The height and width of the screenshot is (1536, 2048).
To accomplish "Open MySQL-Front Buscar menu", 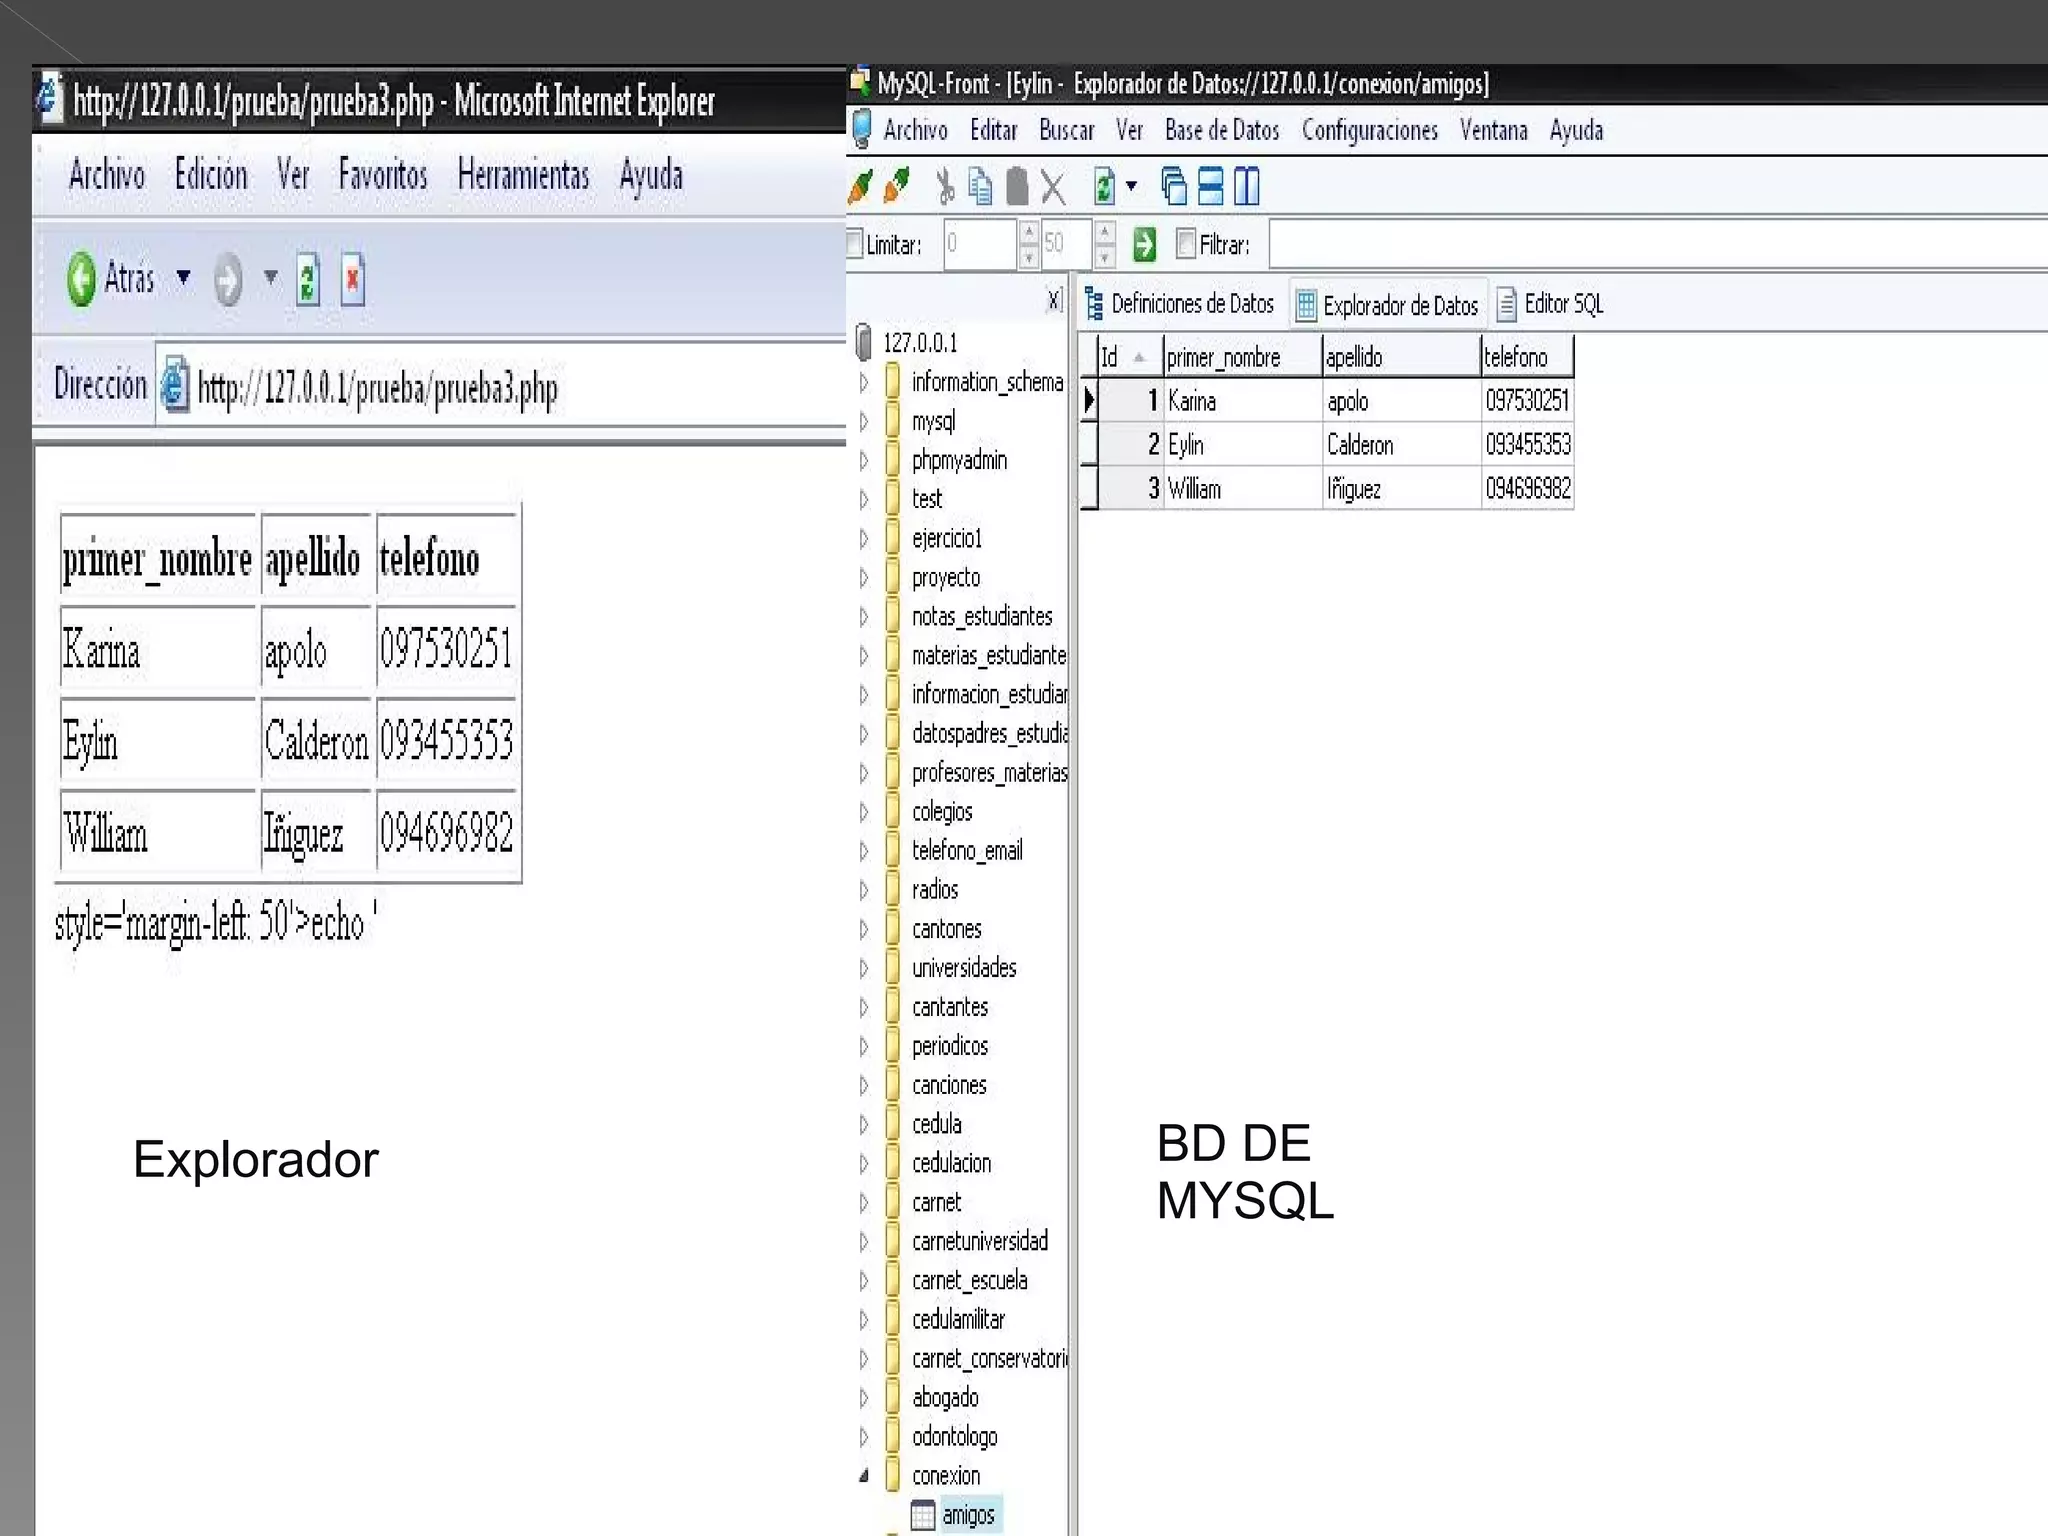I will [x=1067, y=131].
